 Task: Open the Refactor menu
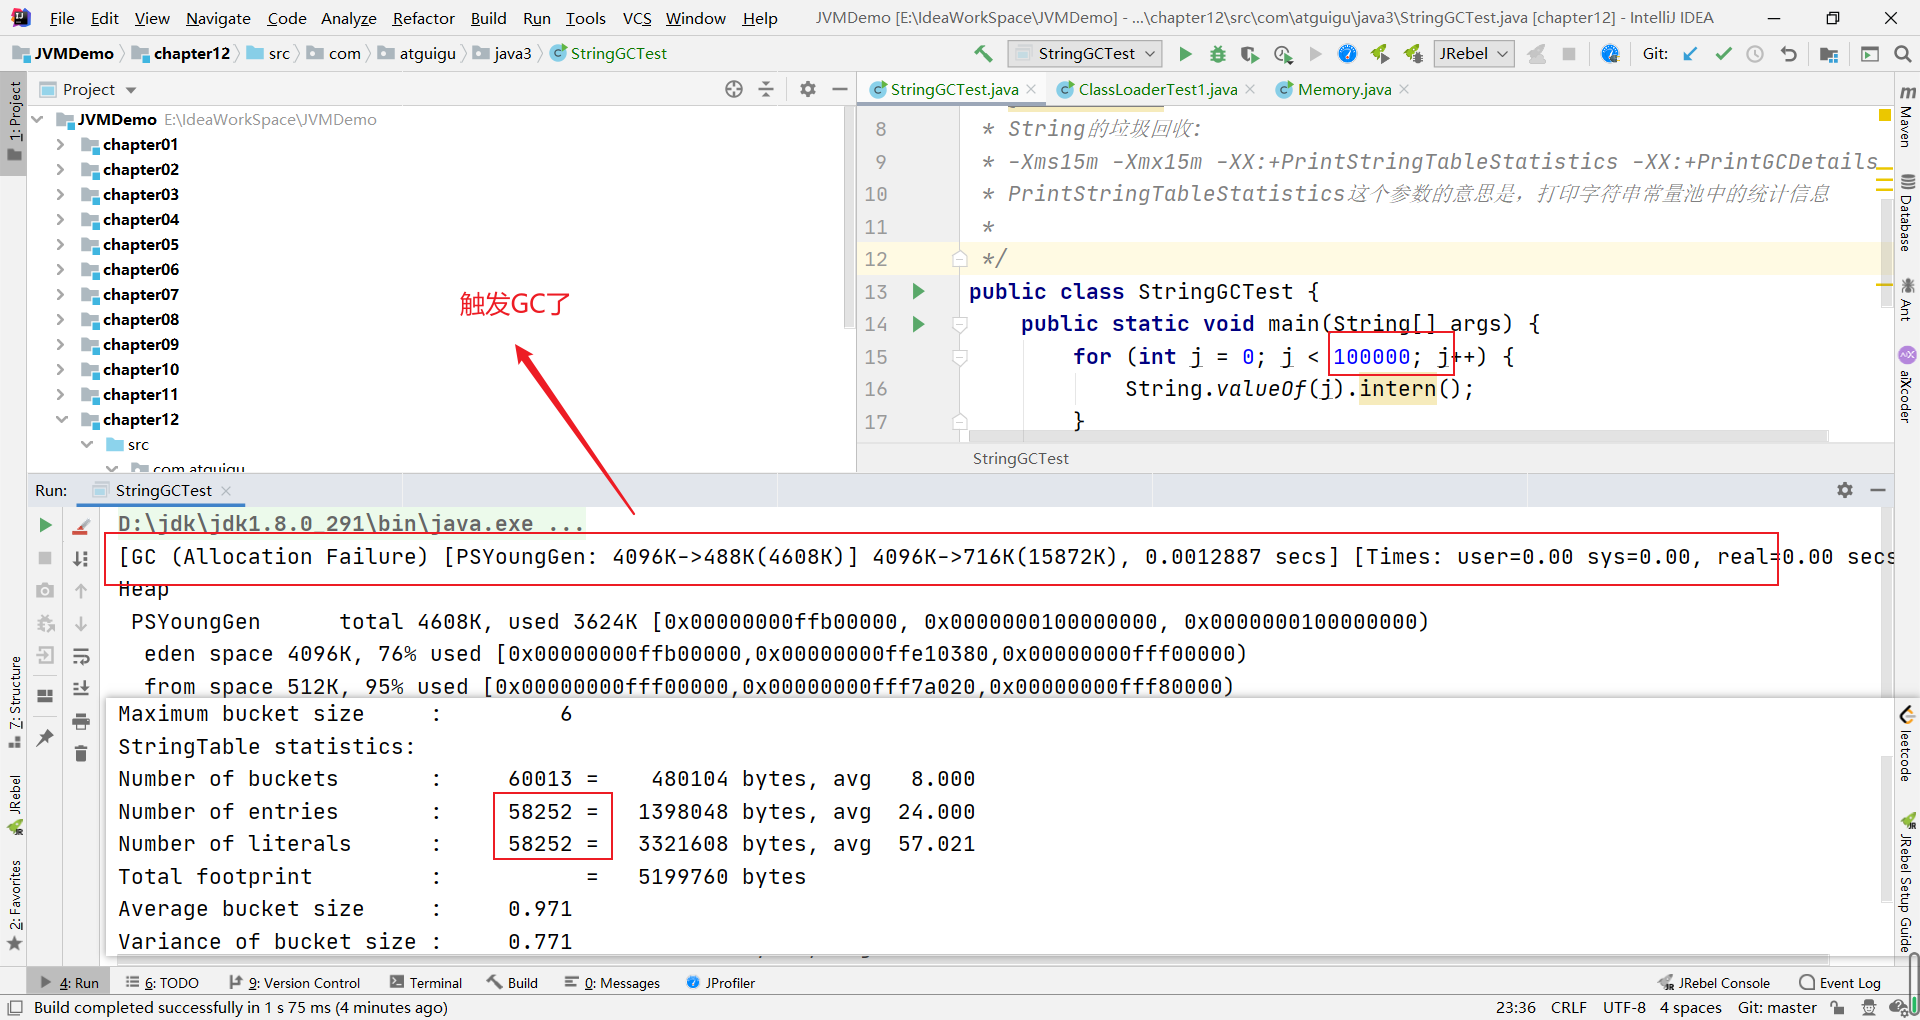pos(423,18)
